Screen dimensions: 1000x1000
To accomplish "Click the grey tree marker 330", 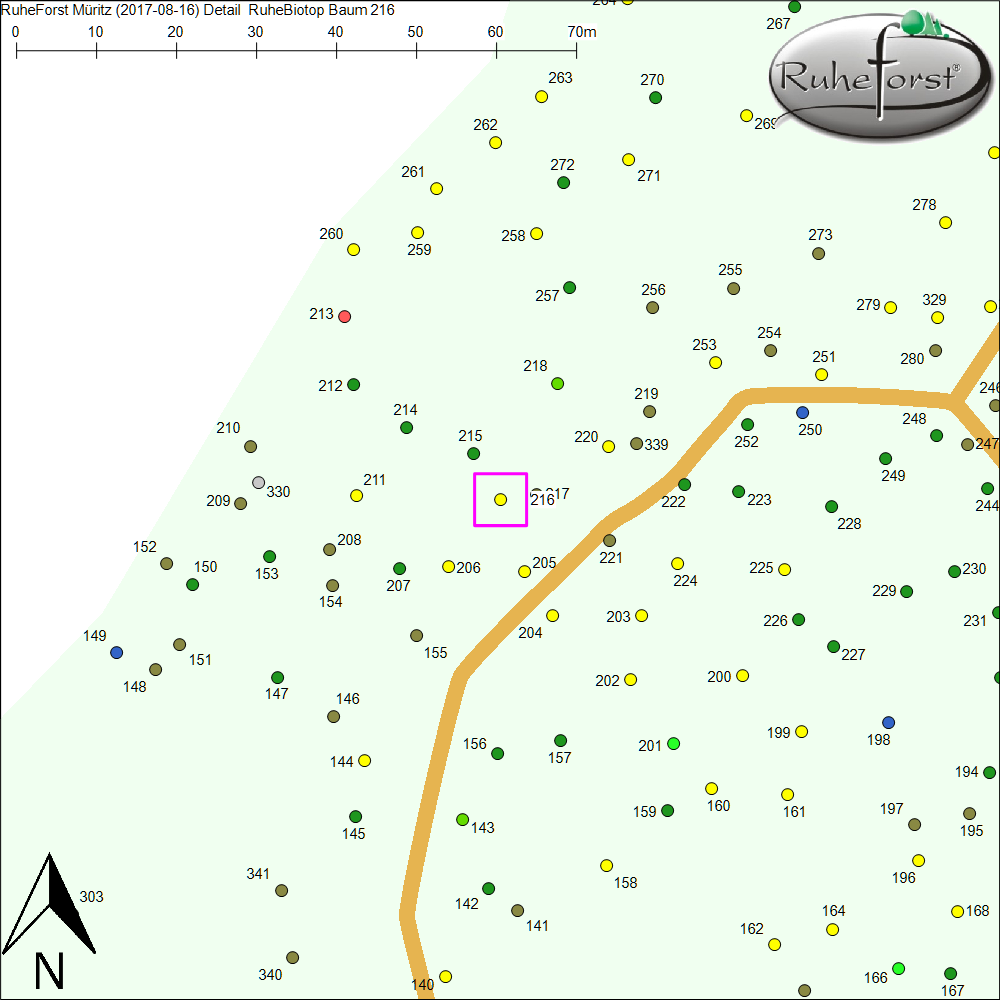I will pyautogui.click(x=259, y=483).
